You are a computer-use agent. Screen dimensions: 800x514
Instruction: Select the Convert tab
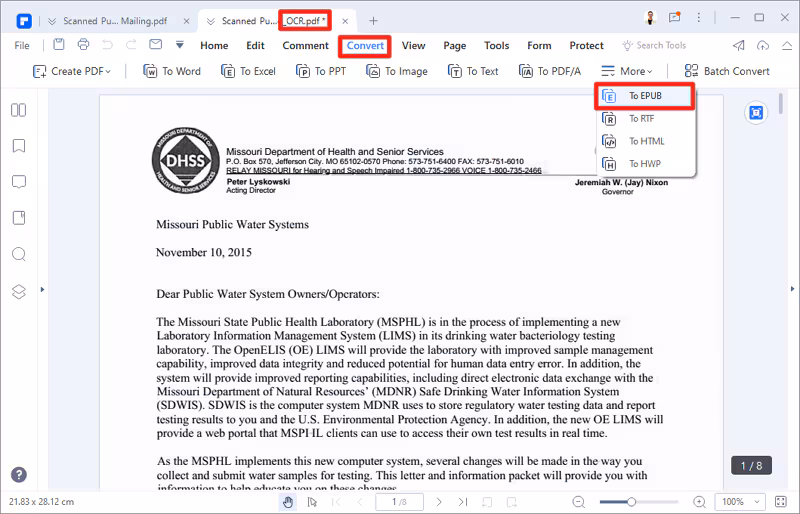(365, 45)
